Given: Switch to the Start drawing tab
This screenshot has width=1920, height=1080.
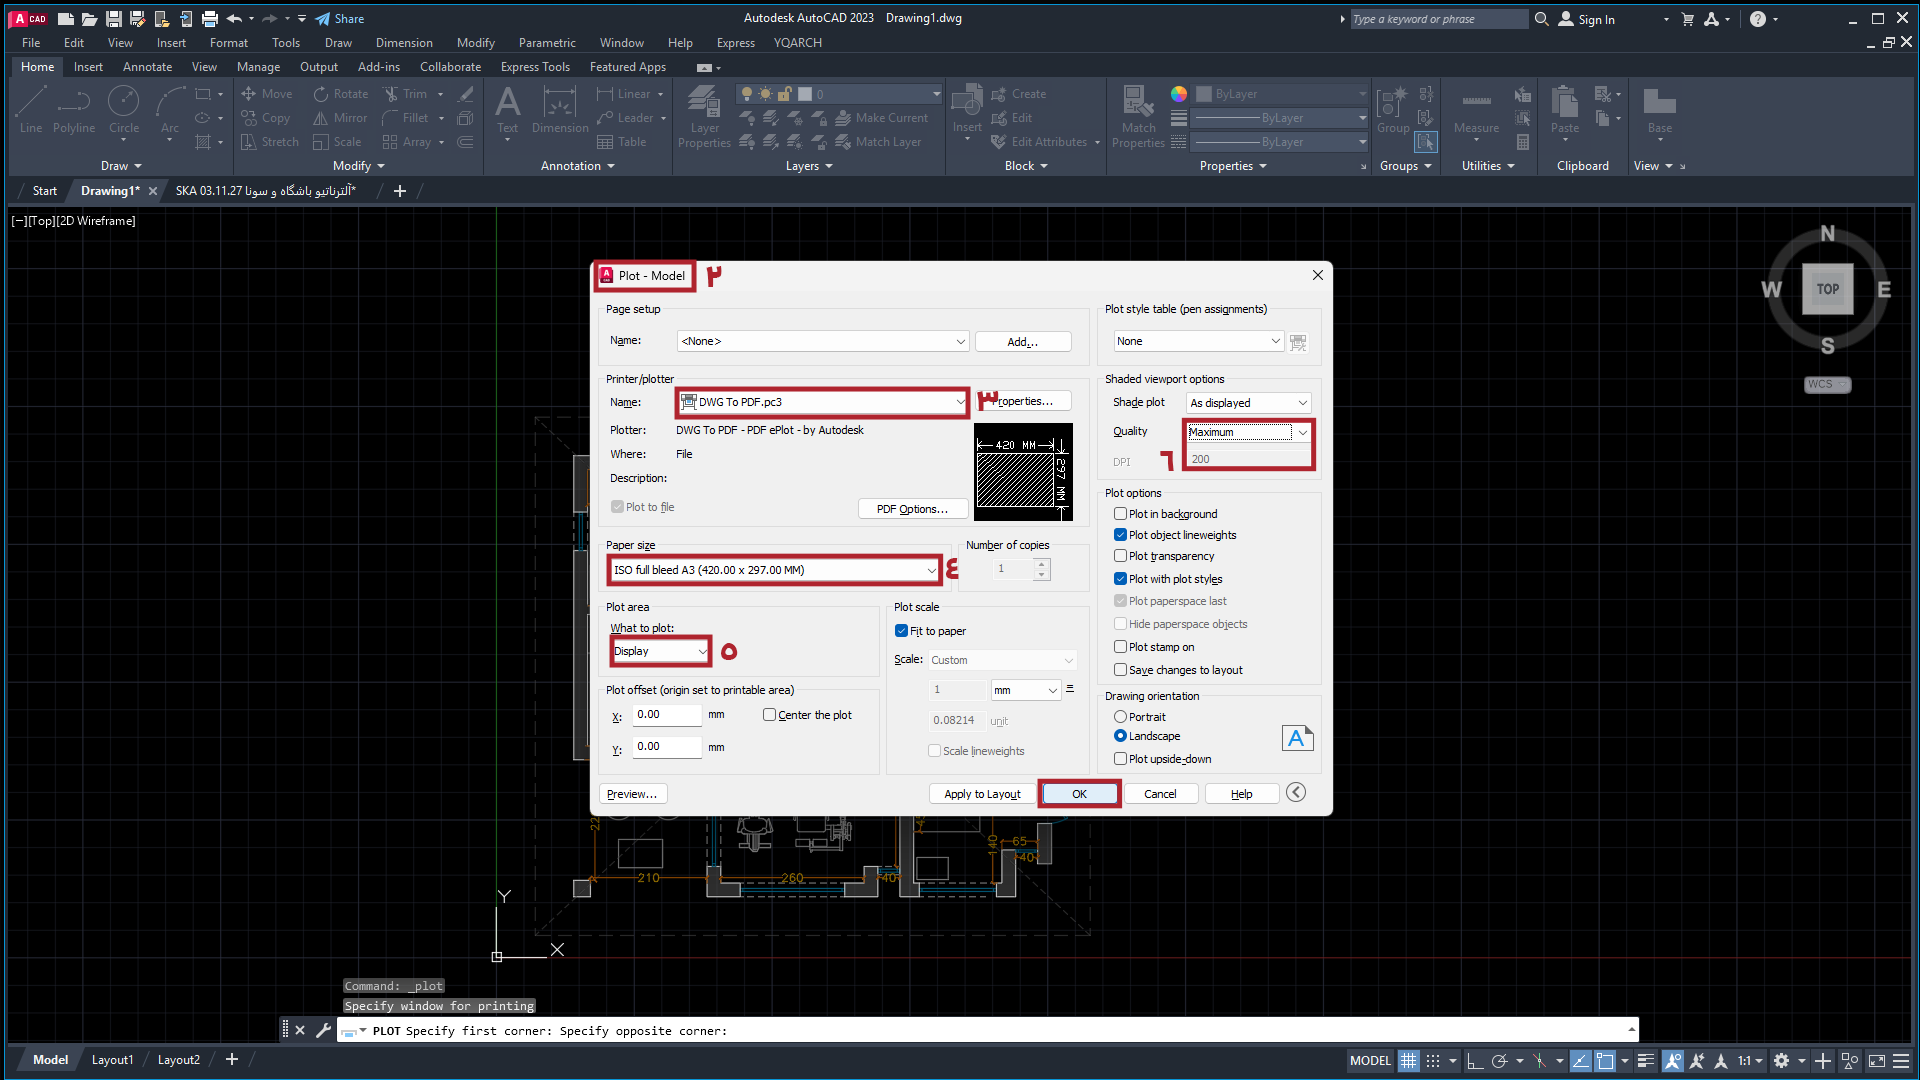Looking at the screenshot, I should click(45, 191).
